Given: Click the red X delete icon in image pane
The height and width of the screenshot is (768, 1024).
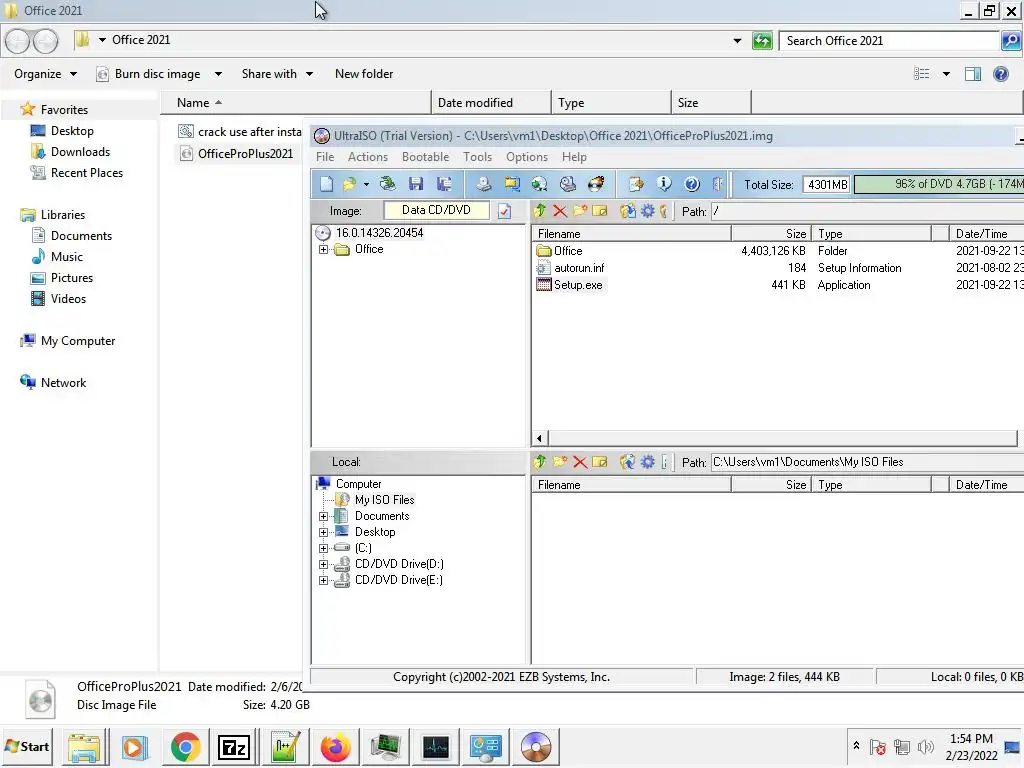Looking at the screenshot, I should (560, 211).
